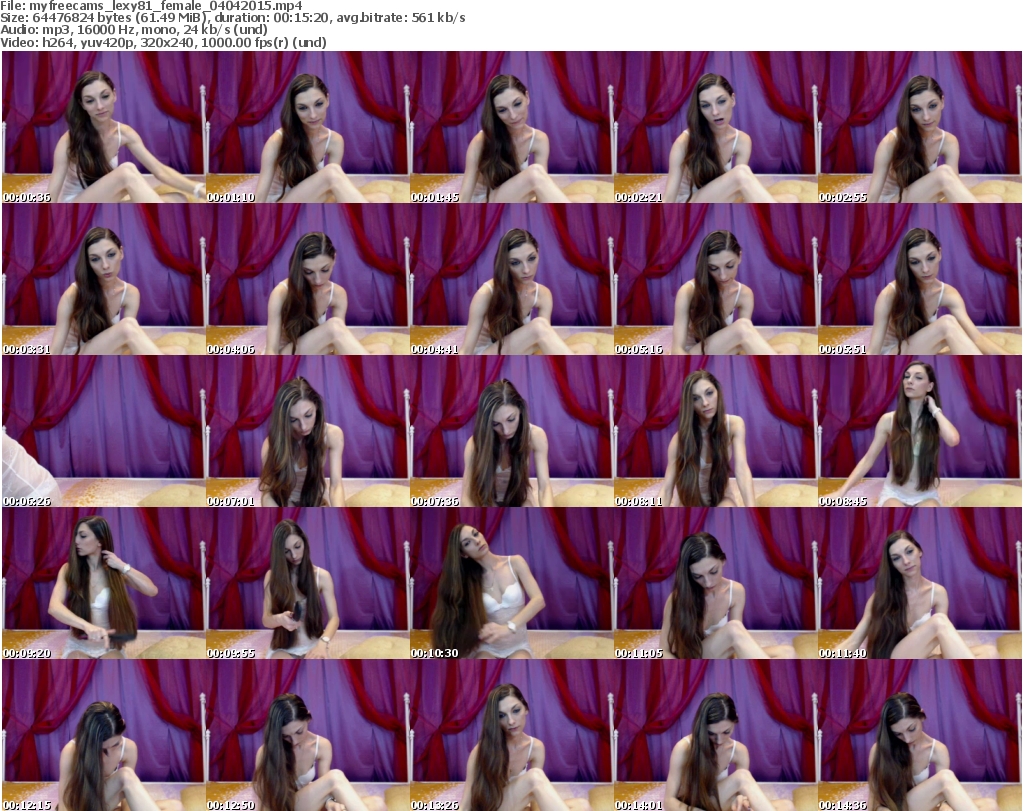Select the thumbnail stamped 00:04:41
The height and width of the screenshot is (811, 1024).
coord(511,279)
